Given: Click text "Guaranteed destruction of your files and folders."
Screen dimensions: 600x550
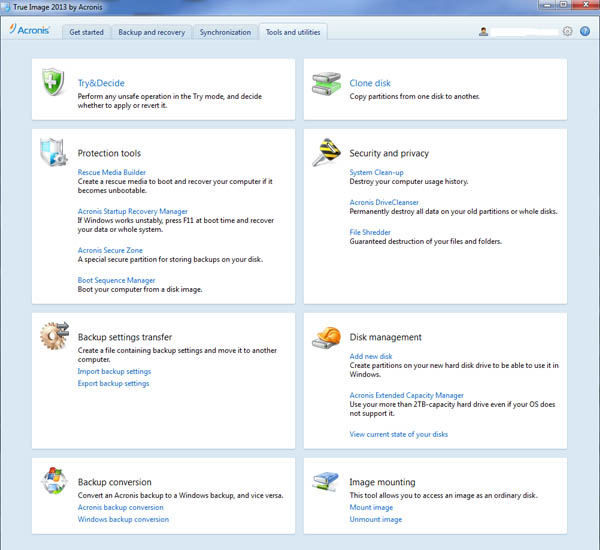Looking at the screenshot, I should pos(426,241).
